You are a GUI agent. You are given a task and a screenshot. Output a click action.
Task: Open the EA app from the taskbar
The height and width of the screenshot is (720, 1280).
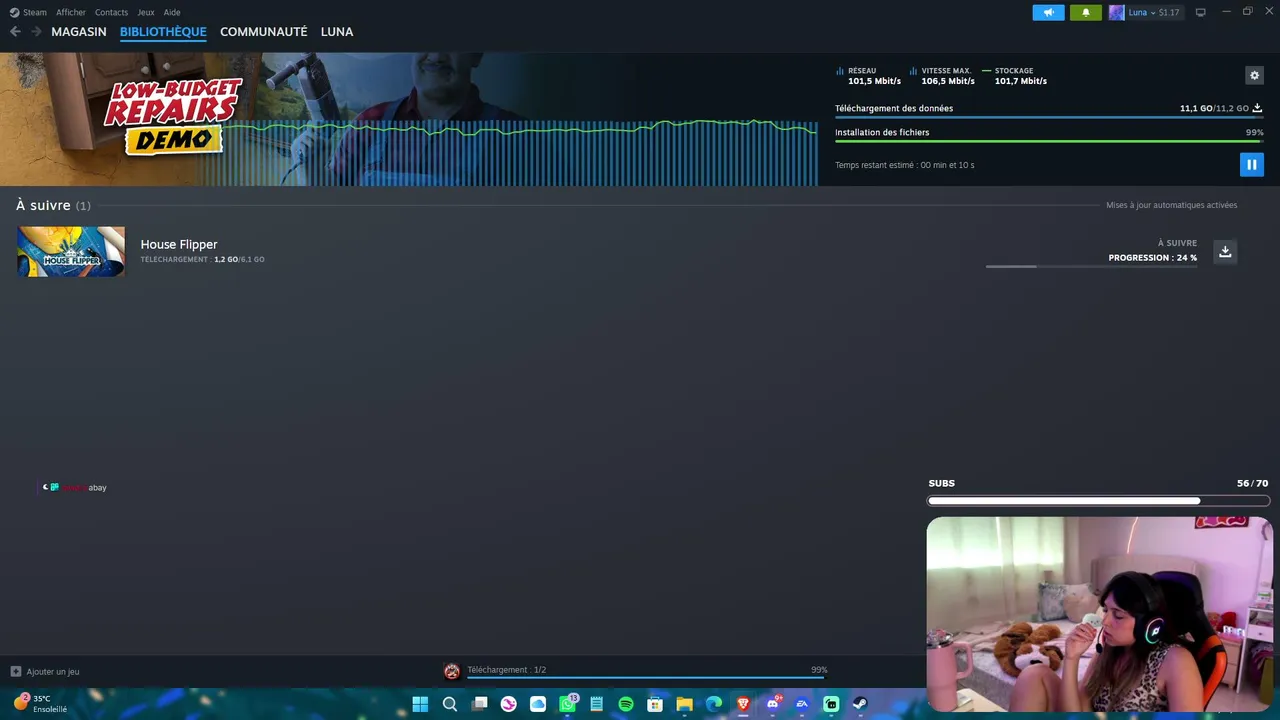[x=802, y=704]
